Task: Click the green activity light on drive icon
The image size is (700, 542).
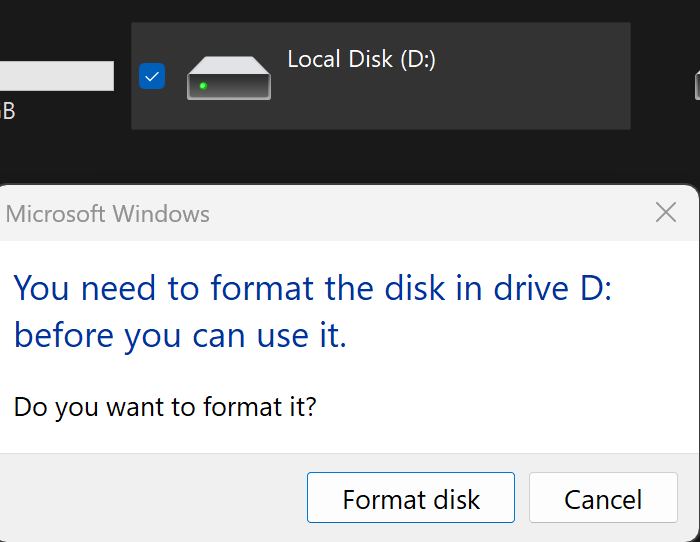Action: pyautogui.click(x=203, y=86)
